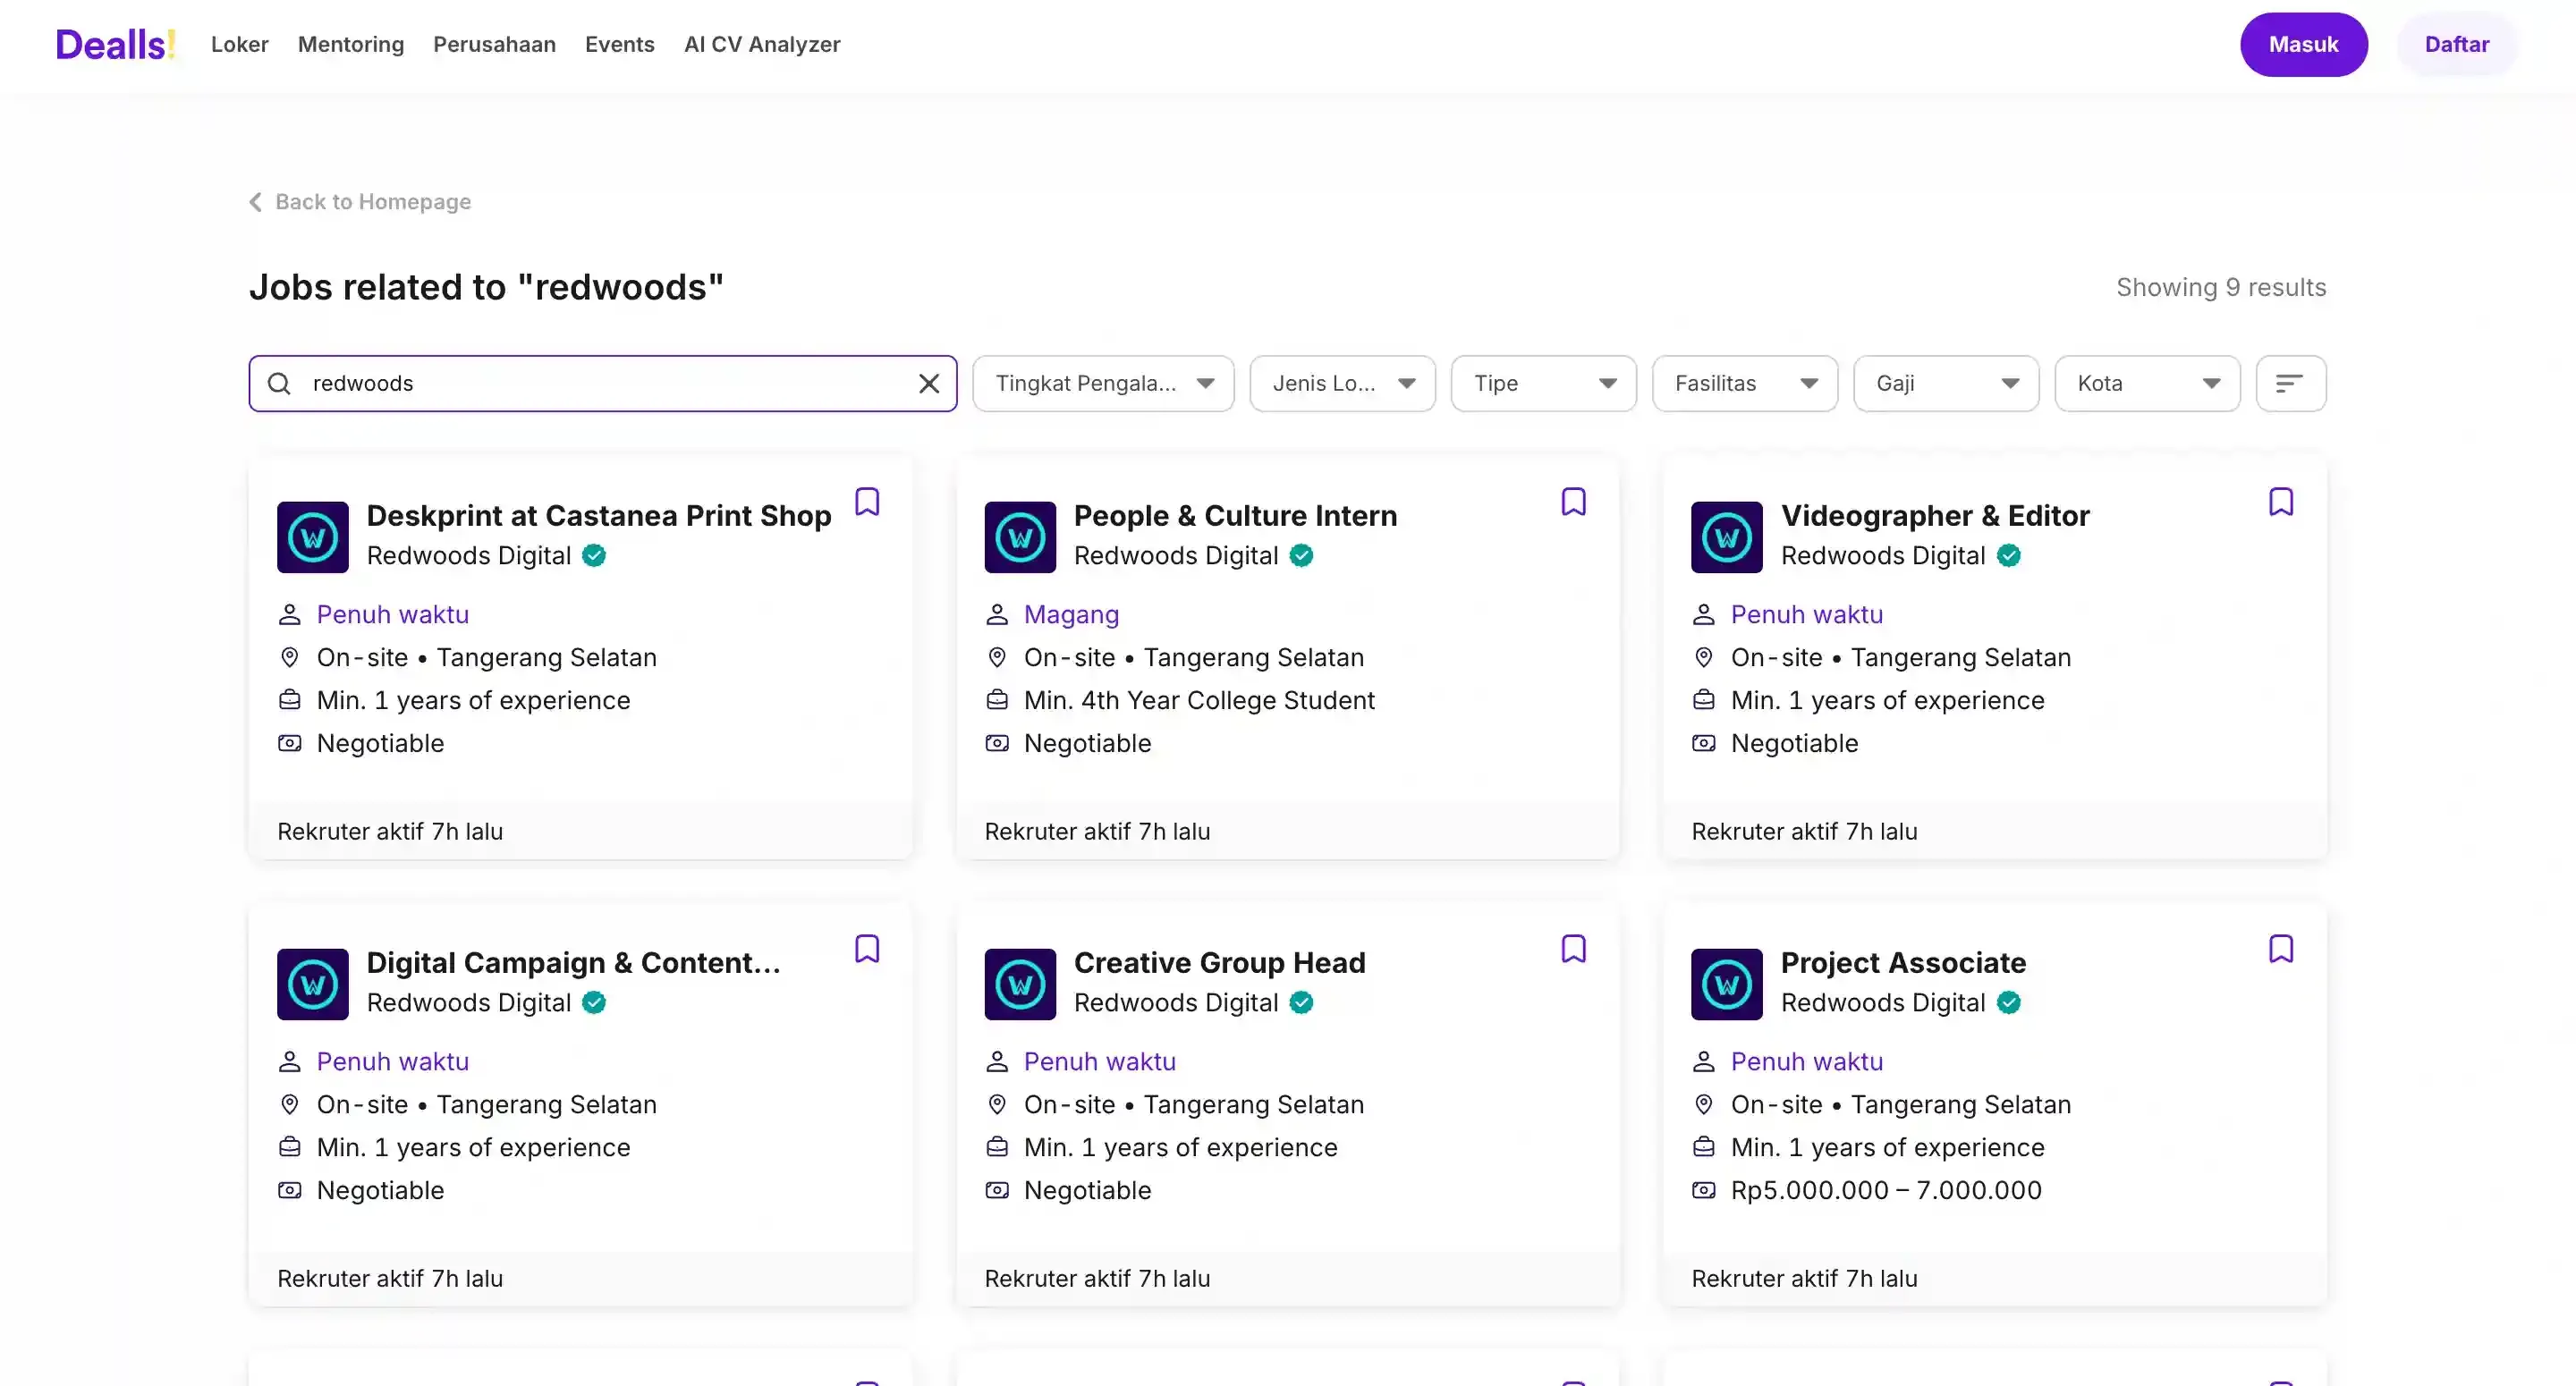Click verified badge on Digital Campaign card
Screen dimensions: 2576x1386
[x=594, y=1002]
